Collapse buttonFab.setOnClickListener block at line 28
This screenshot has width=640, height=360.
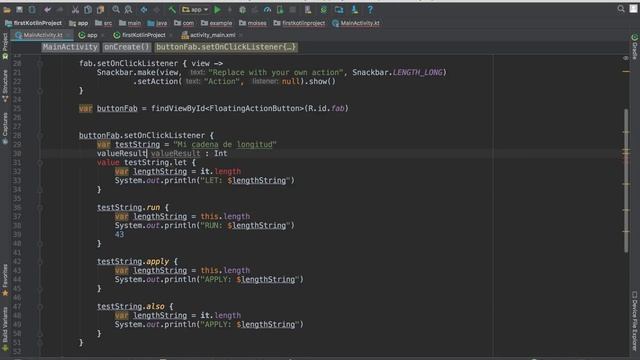coord(40,135)
